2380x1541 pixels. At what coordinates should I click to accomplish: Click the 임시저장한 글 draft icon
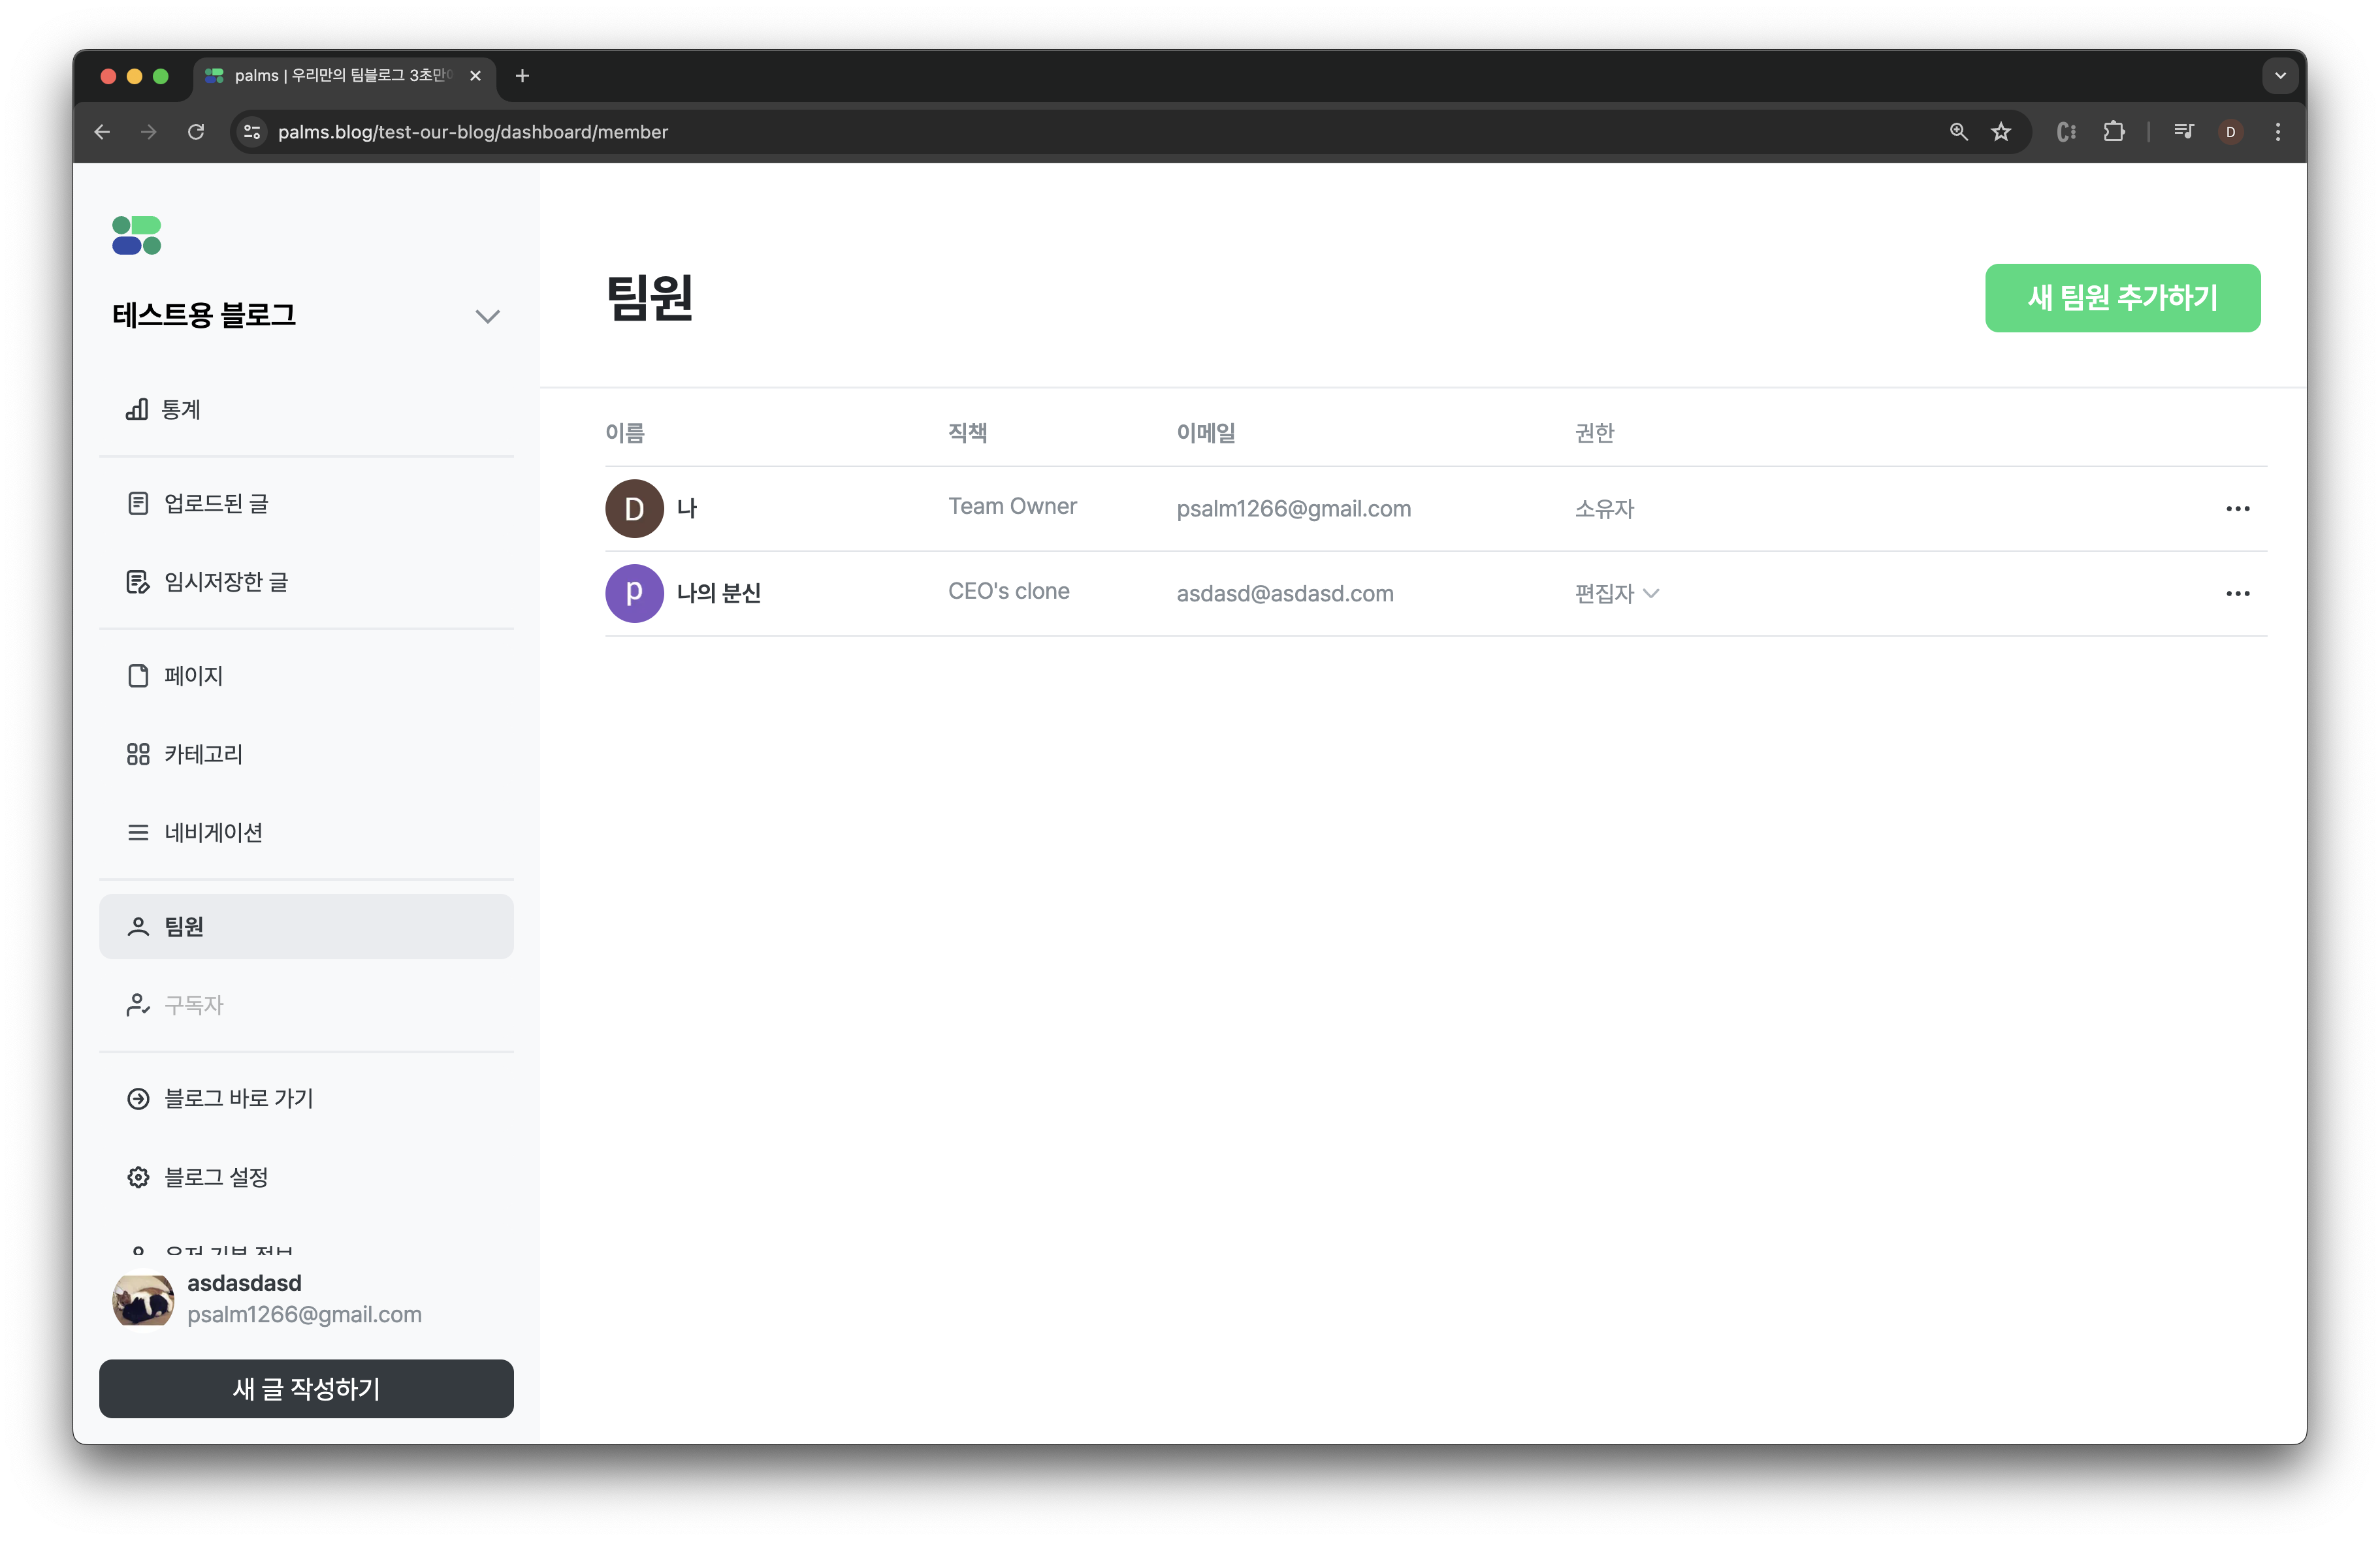tap(138, 582)
